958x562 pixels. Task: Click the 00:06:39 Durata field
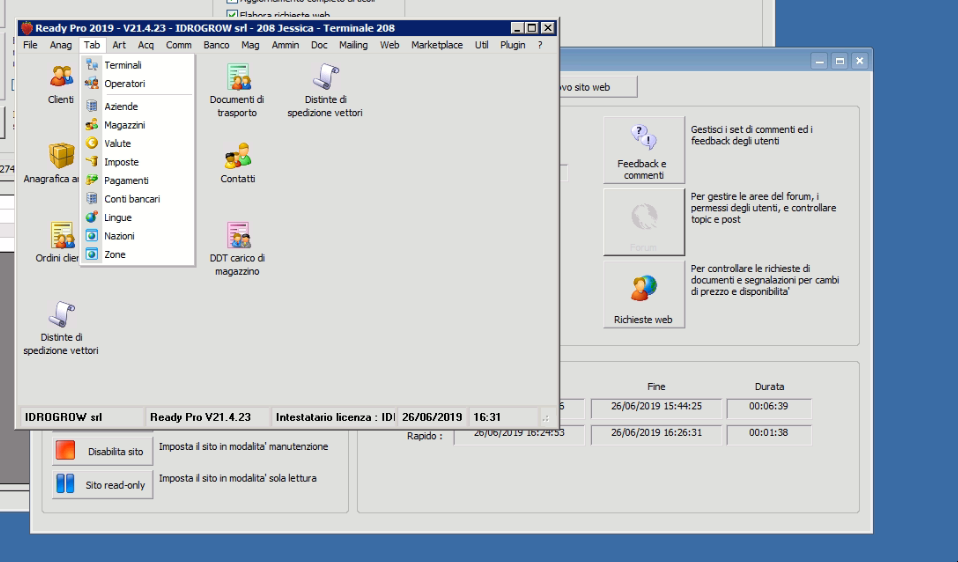tap(769, 407)
